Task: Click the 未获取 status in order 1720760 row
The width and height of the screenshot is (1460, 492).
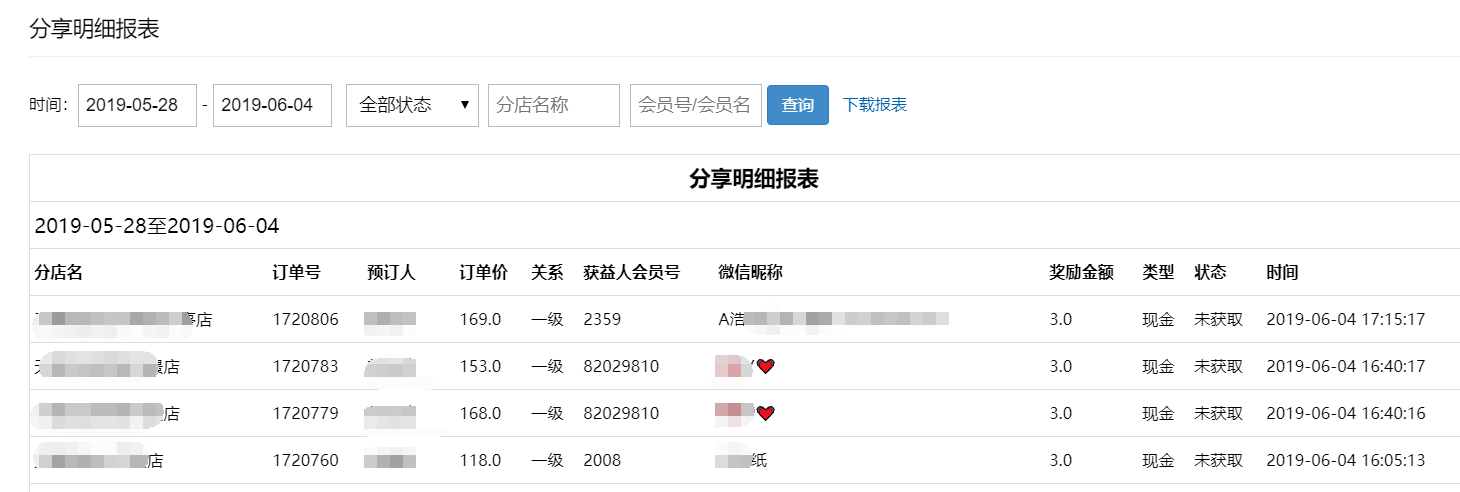Action: (x=1219, y=460)
